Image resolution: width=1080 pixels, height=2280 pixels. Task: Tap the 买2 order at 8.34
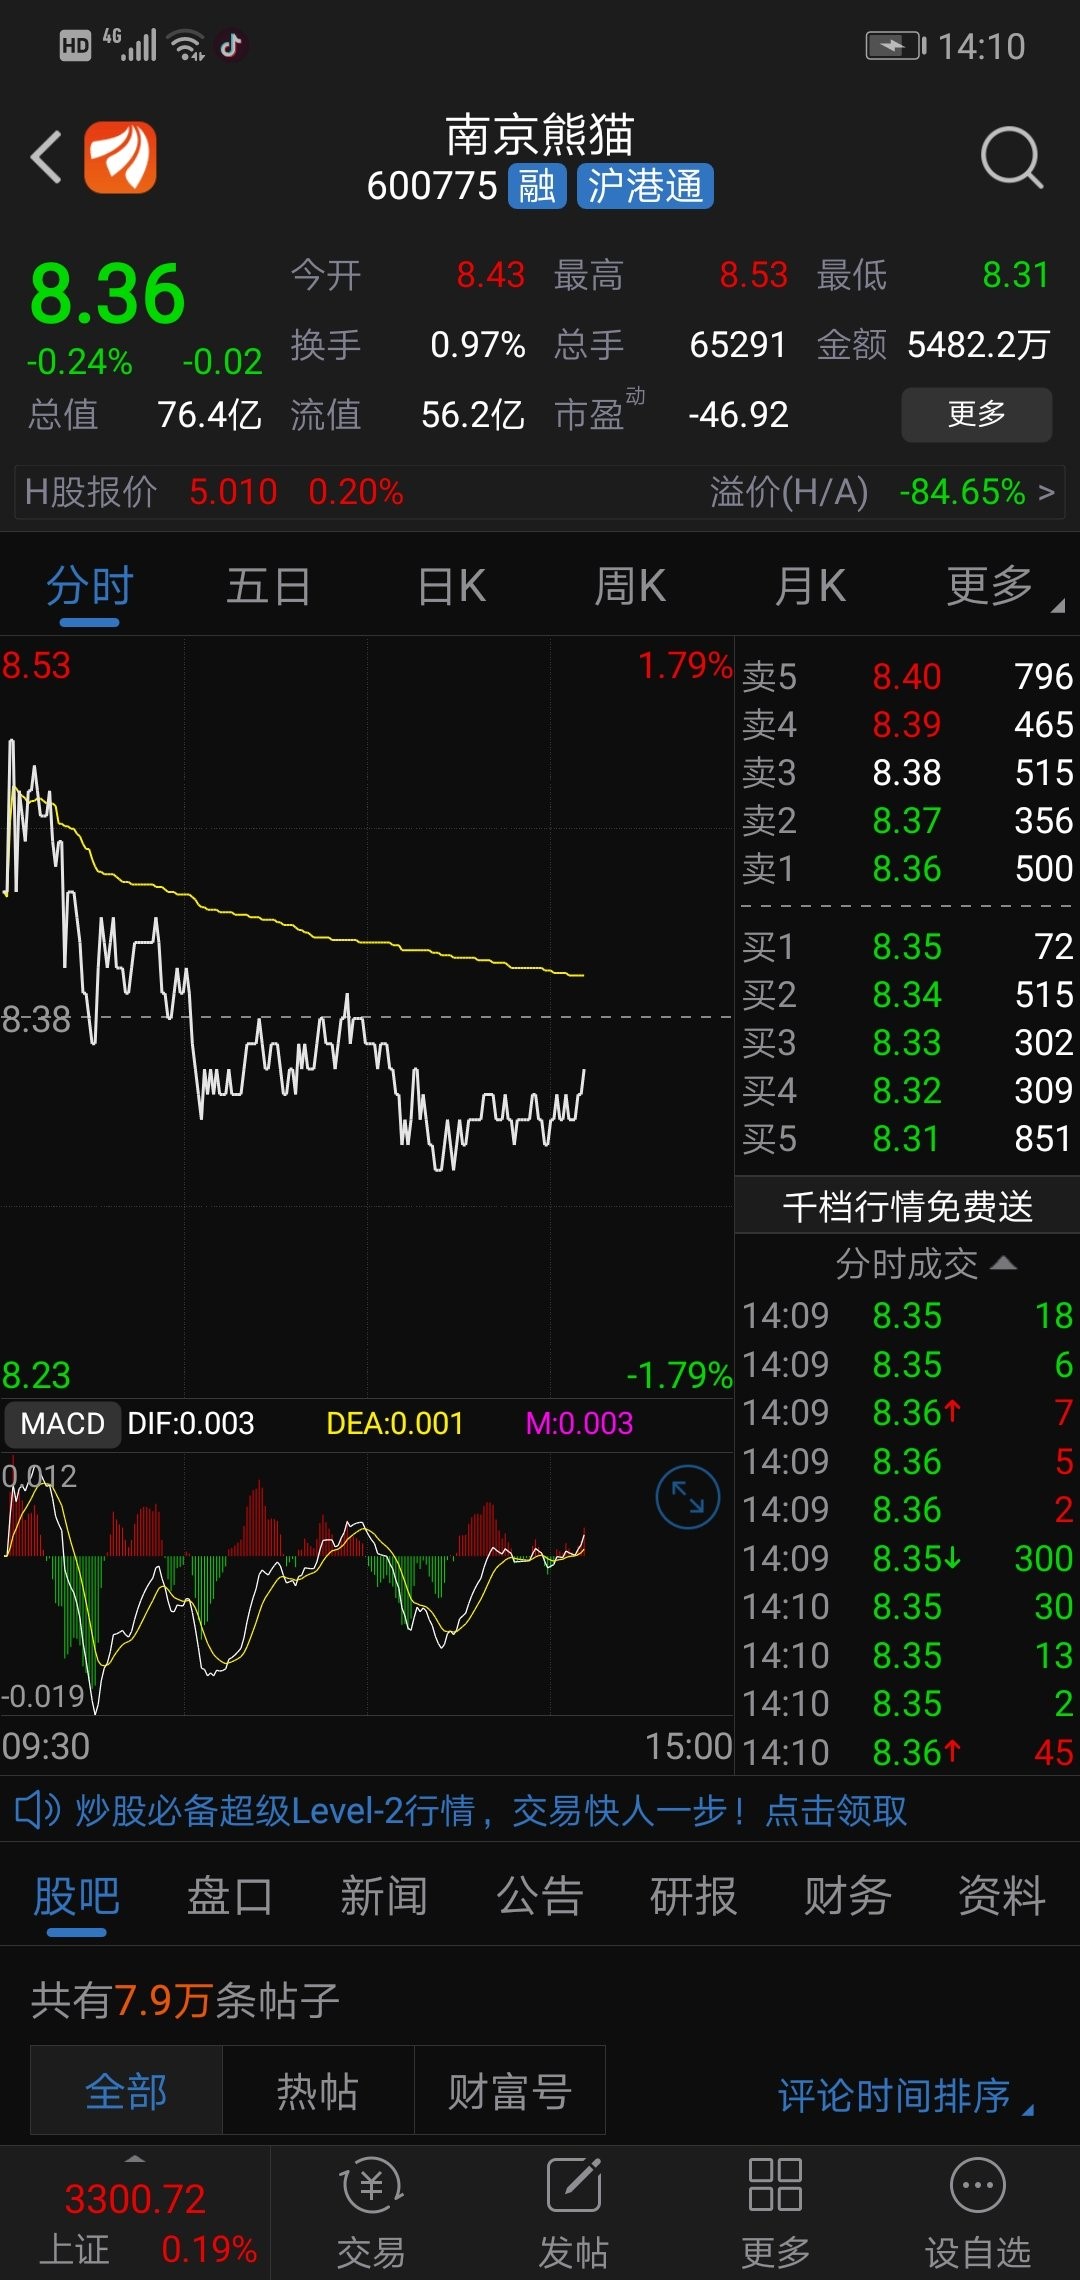click(907, 995)
